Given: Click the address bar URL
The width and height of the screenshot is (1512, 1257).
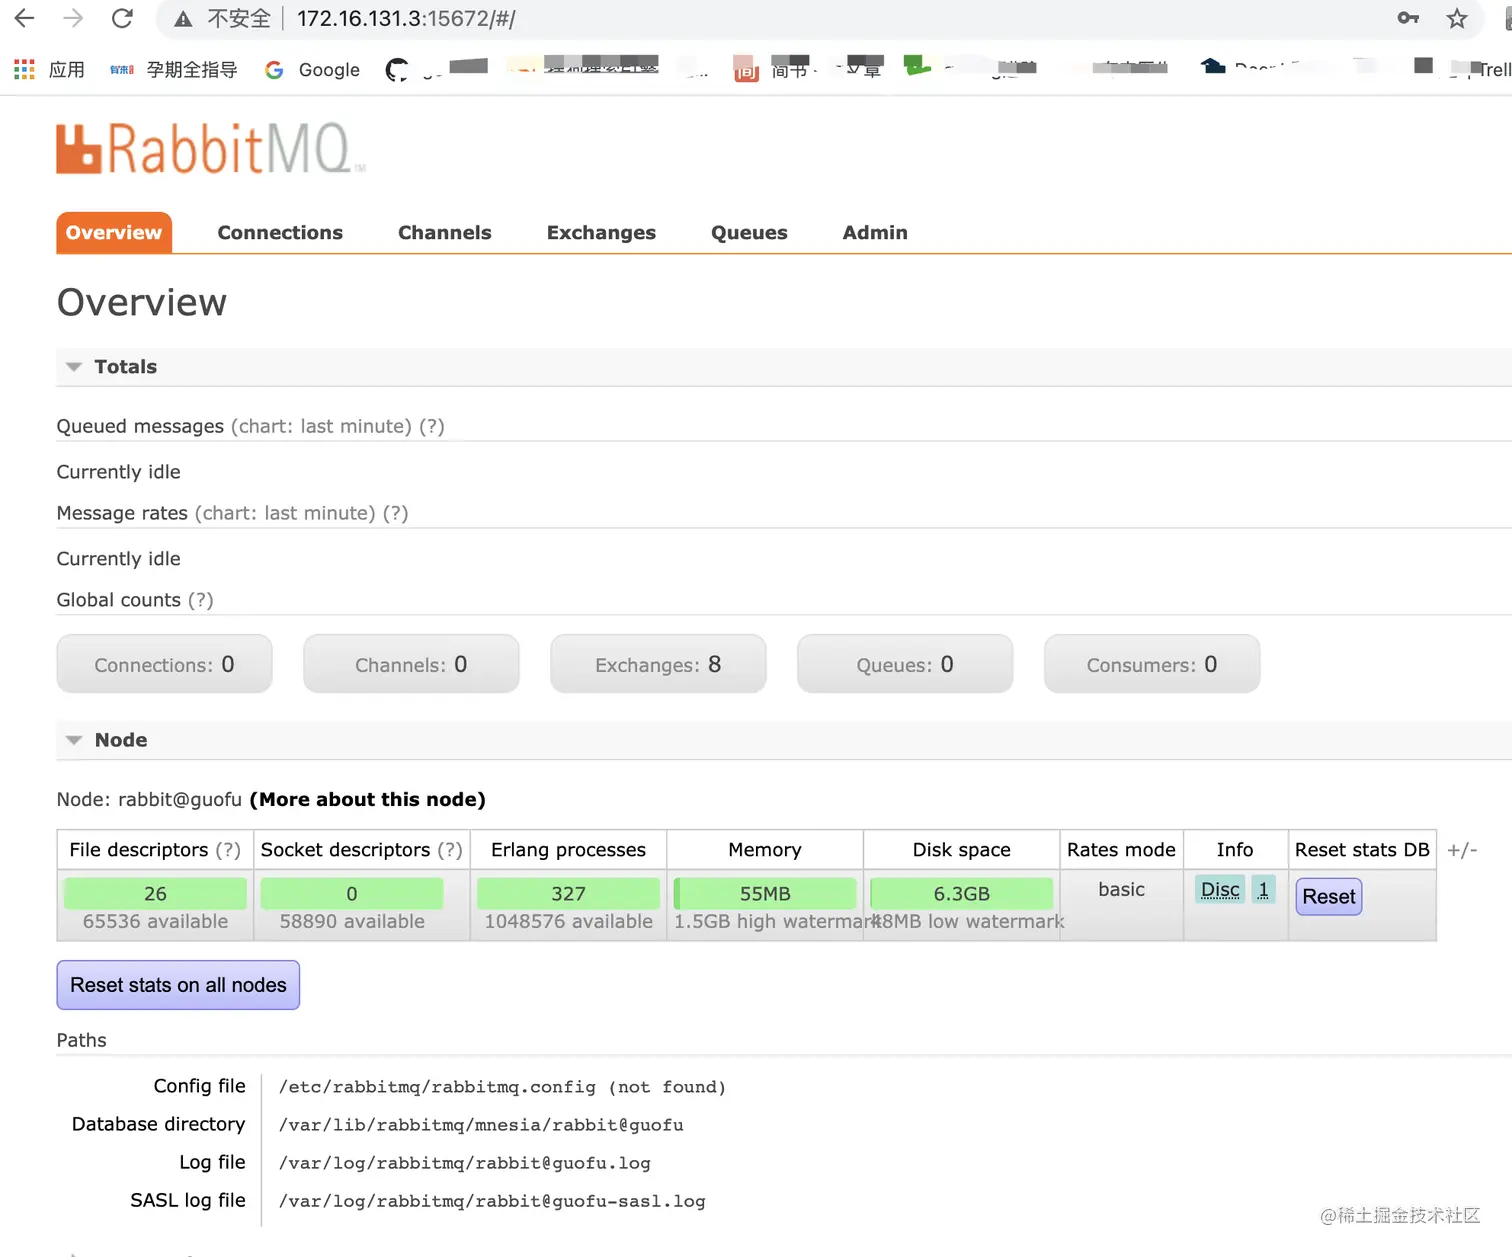Looking at the screenshot, I should point(406,19).
